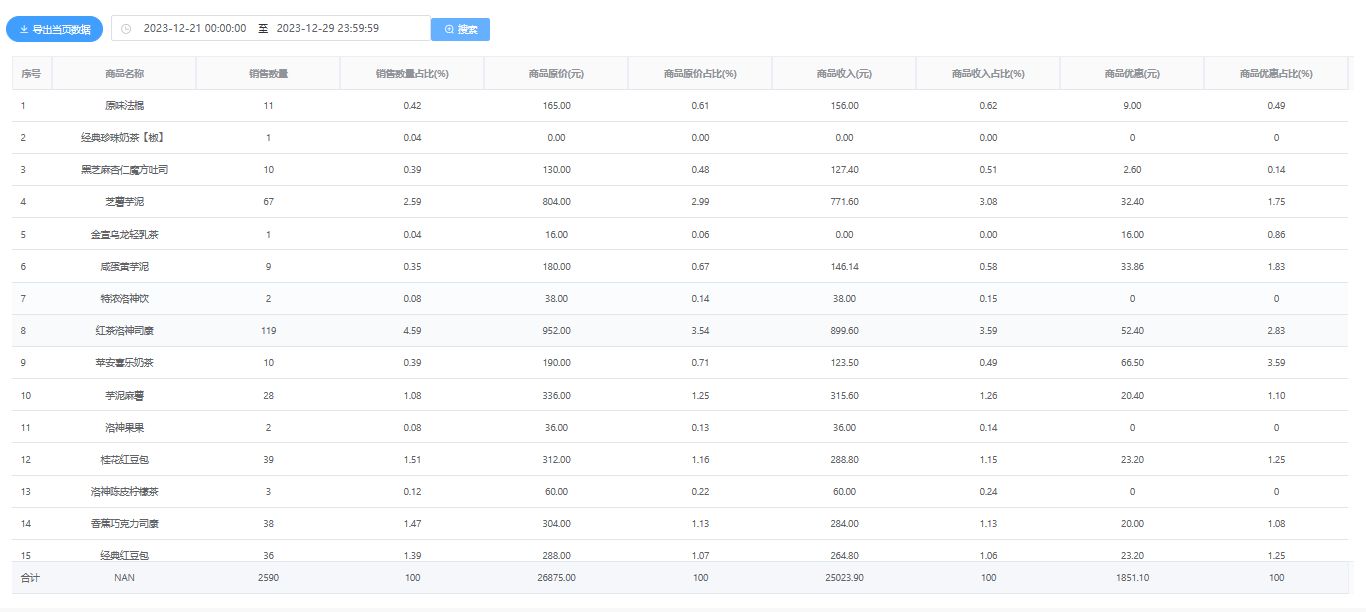The height and width of the screenshot is (612, 1366).
Task: Click the 商品收入(元) column header
Action: tap(844, 74)
